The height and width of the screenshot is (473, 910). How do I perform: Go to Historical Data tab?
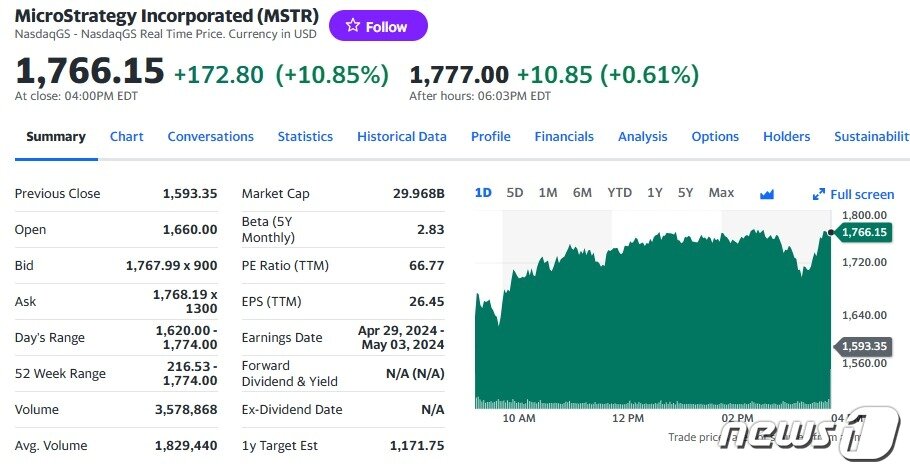coord(402,137)
